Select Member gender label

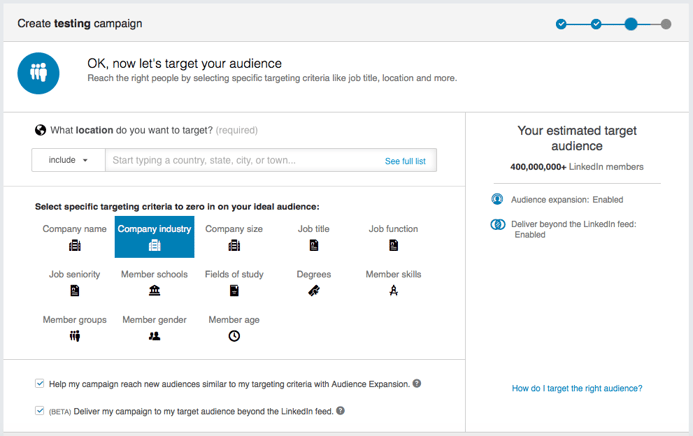pos(154,320)
